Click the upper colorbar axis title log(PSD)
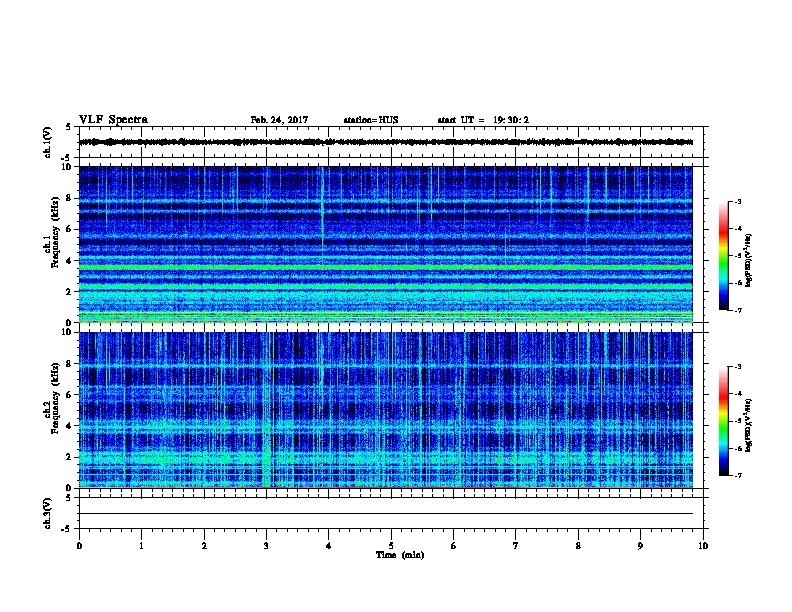Screen dimensions: 792x612 [x=749, y=260]
